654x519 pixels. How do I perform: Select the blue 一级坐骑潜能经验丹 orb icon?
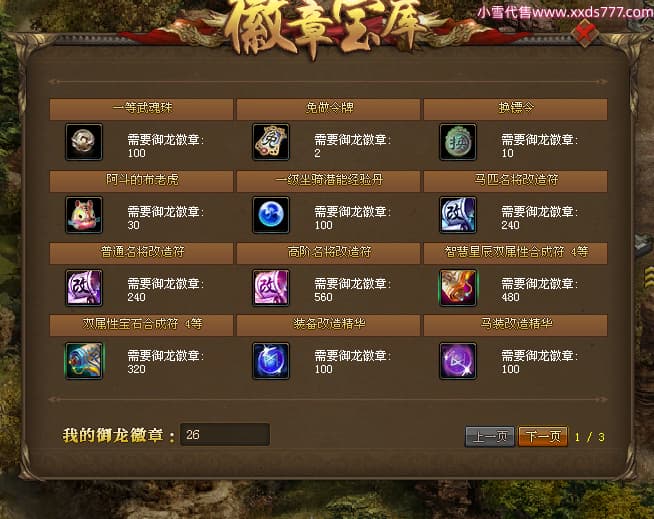[x=271, y=215]
